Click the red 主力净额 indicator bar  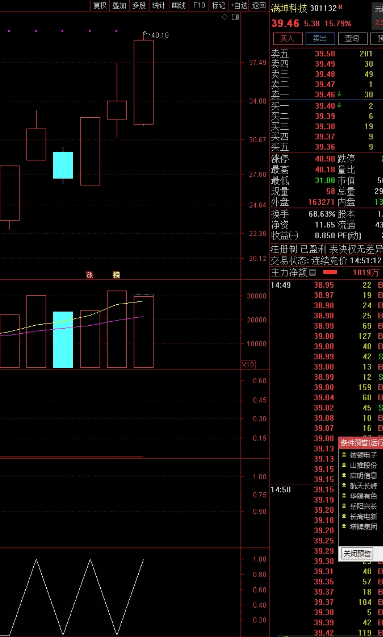pyautogui.click(x=330, y=273)
